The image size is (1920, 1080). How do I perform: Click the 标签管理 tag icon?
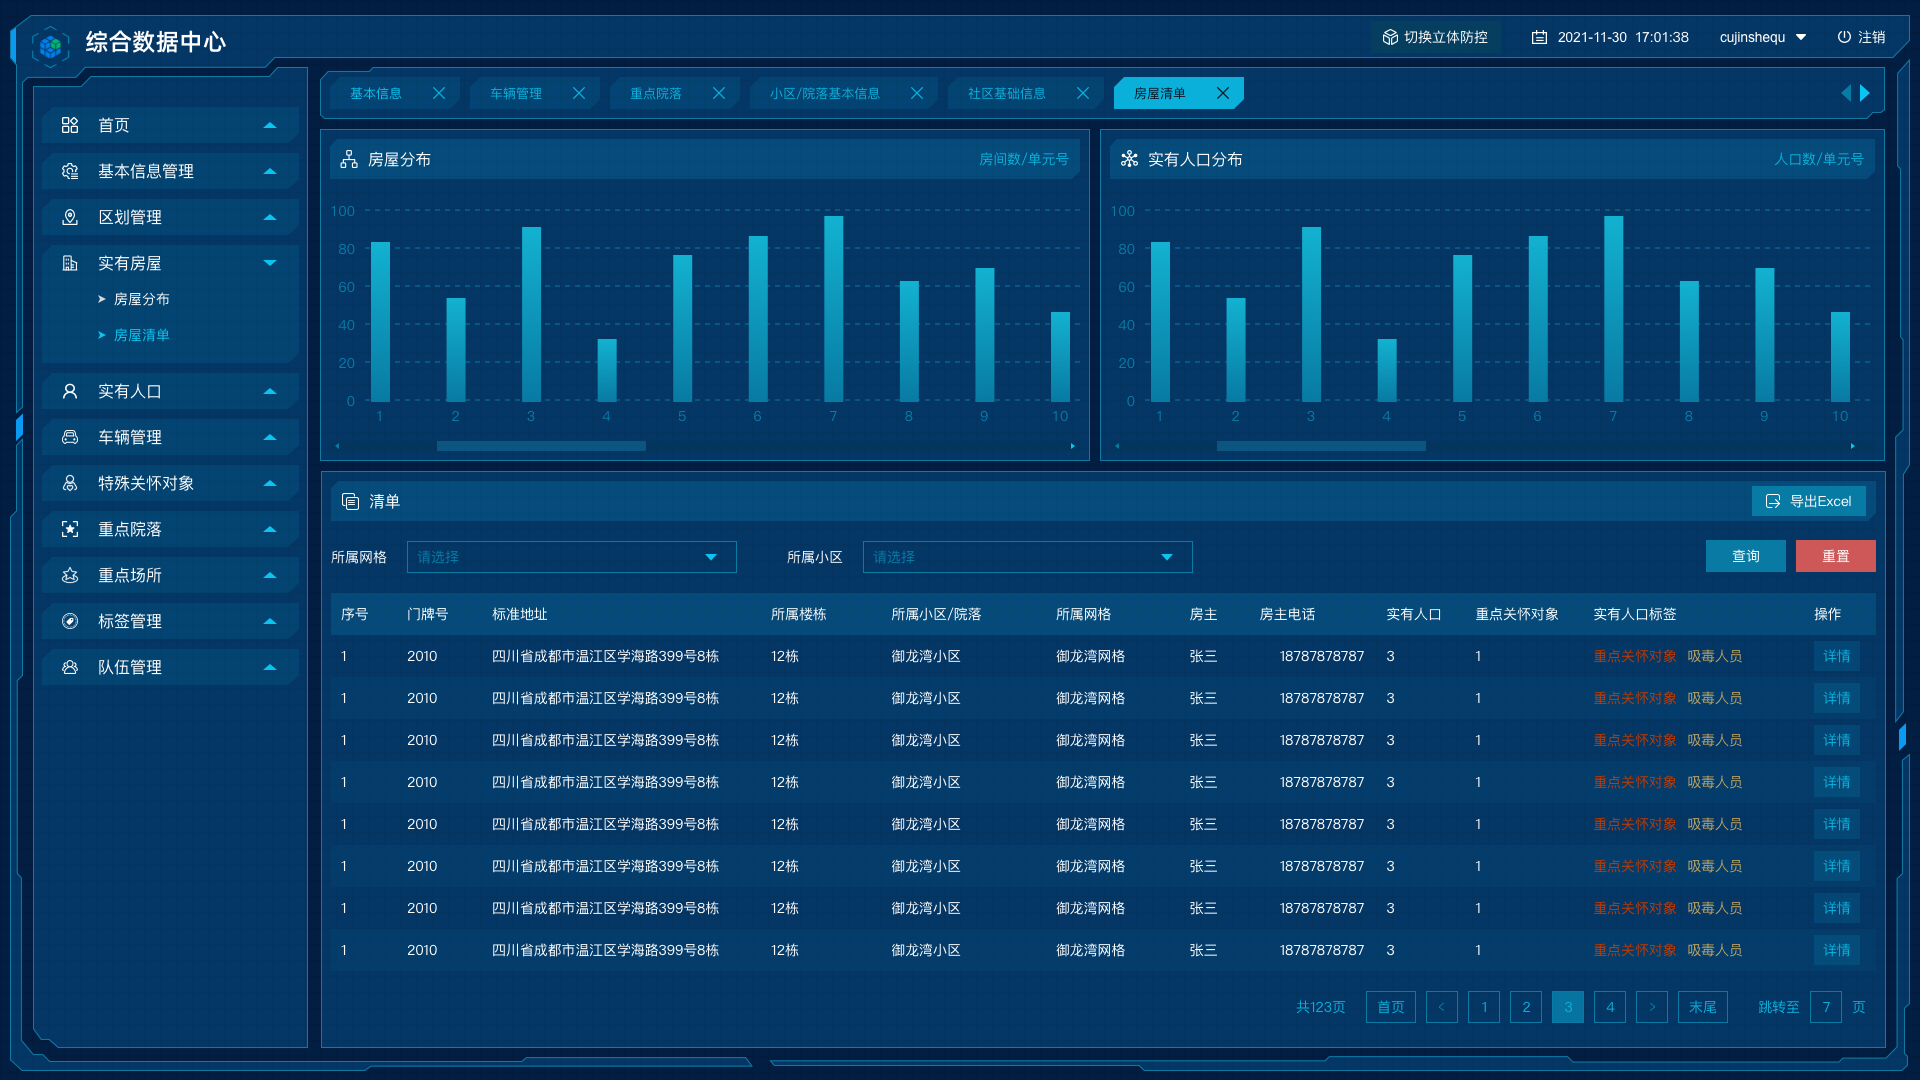click(70, 621)
